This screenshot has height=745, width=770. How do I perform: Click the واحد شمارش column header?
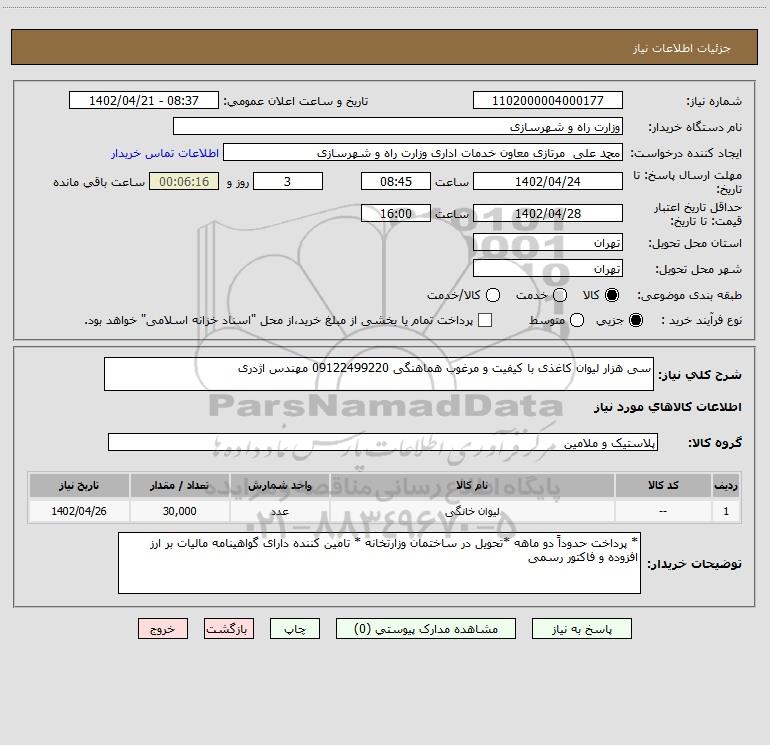[x=280, y=485]
